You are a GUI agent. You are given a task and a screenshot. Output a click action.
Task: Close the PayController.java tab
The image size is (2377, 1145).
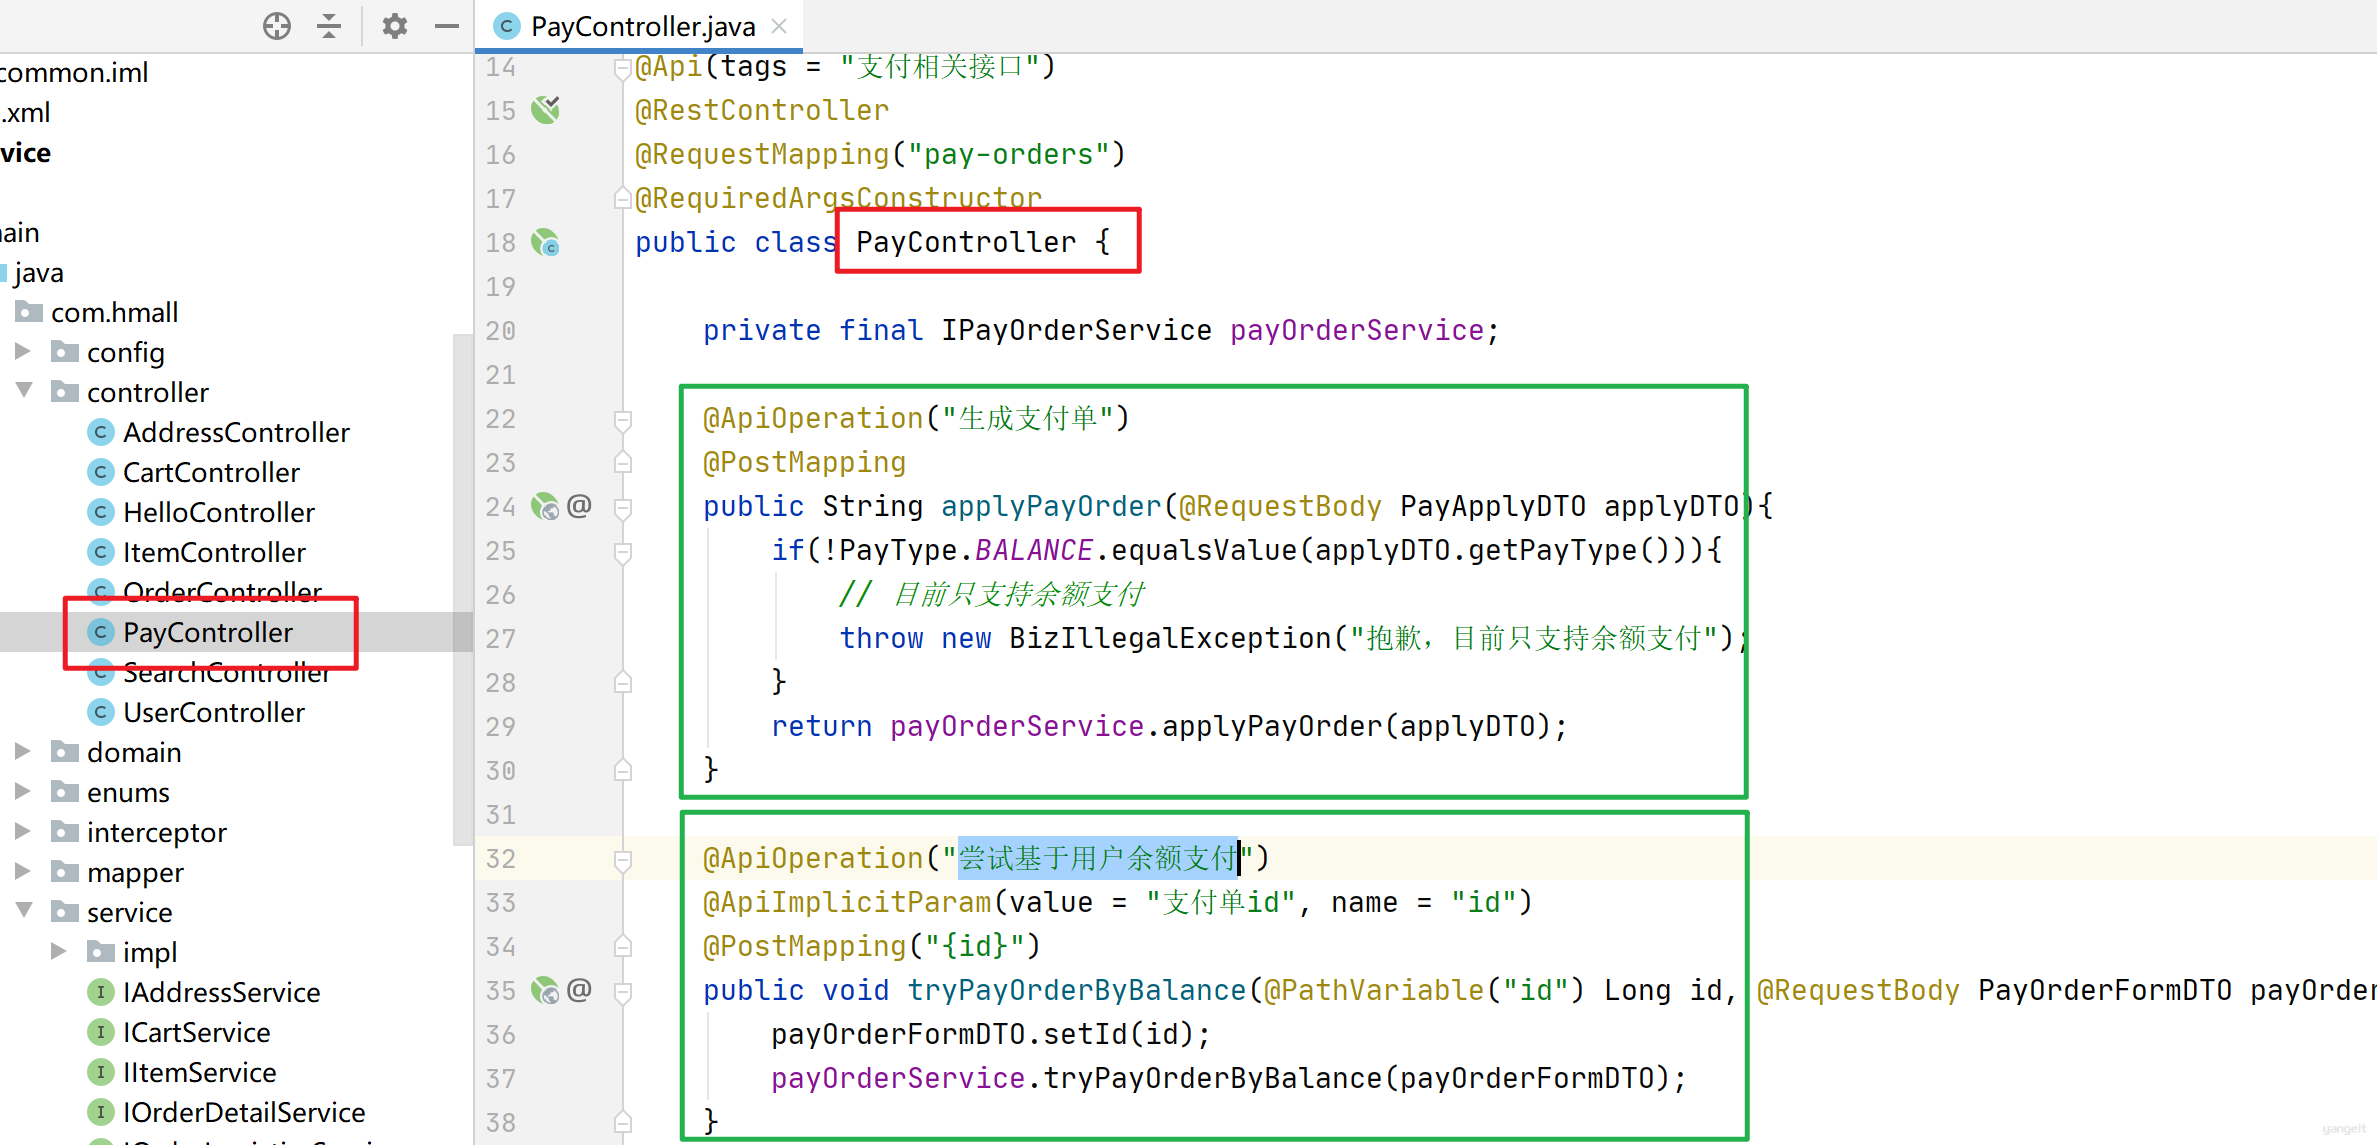(x=780, y=26)
